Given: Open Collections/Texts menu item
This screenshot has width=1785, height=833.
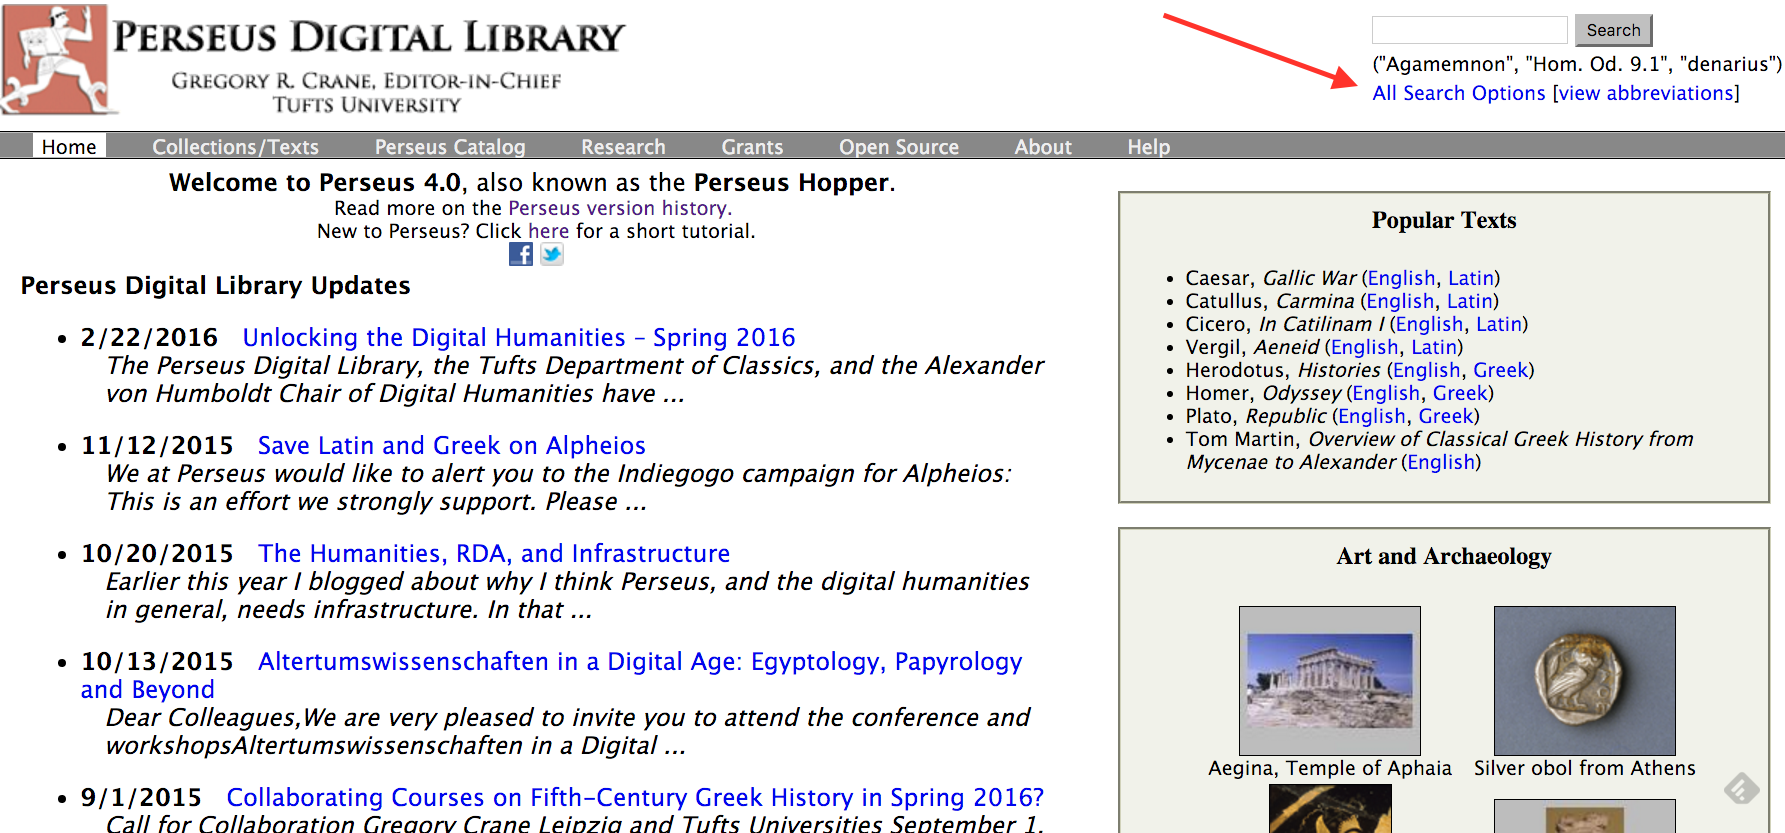Looking at the screenshot, I should [235, 147].
